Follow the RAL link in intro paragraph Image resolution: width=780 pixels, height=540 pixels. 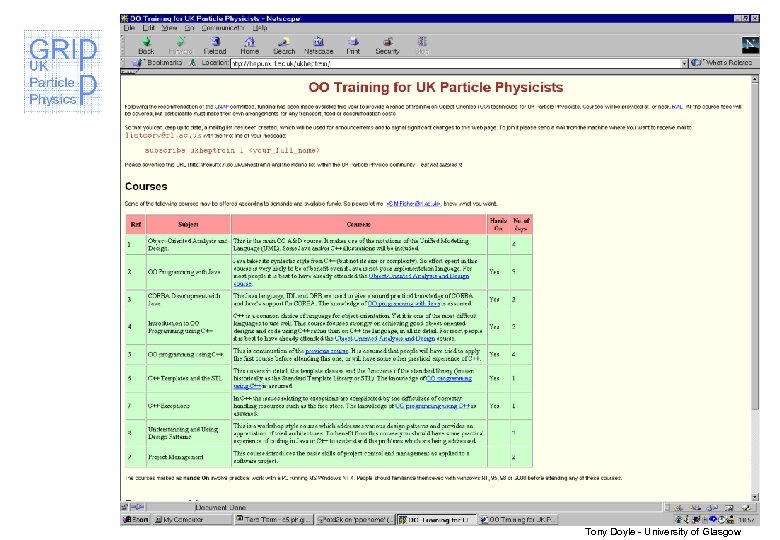[x=677, y=106]
